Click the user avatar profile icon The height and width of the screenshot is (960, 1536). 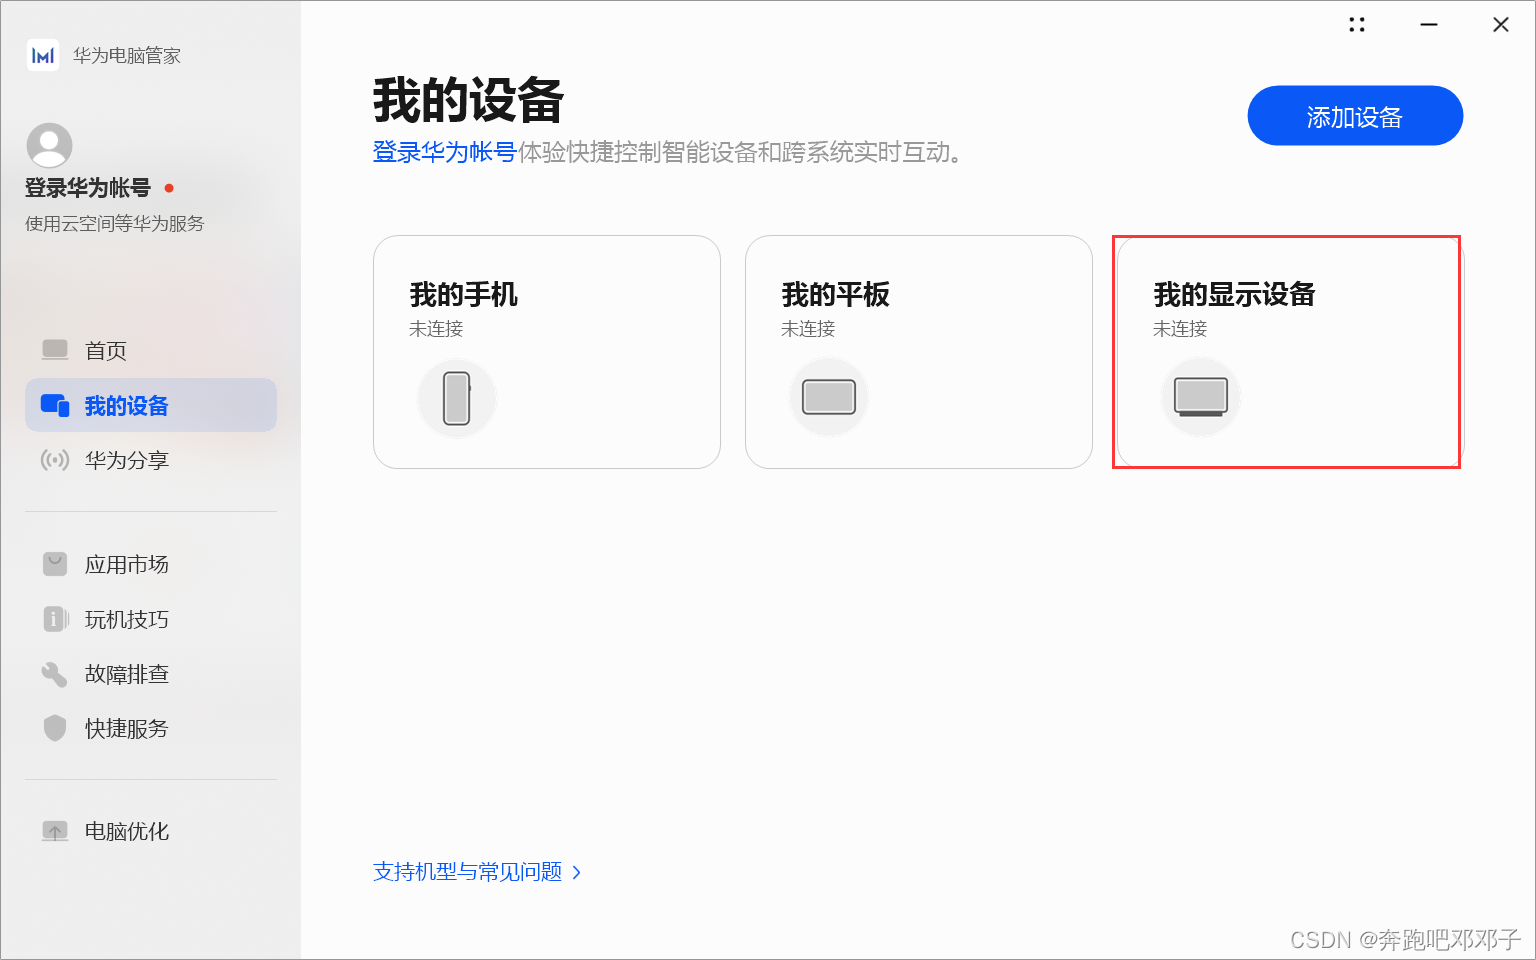(x=49, y=146)
